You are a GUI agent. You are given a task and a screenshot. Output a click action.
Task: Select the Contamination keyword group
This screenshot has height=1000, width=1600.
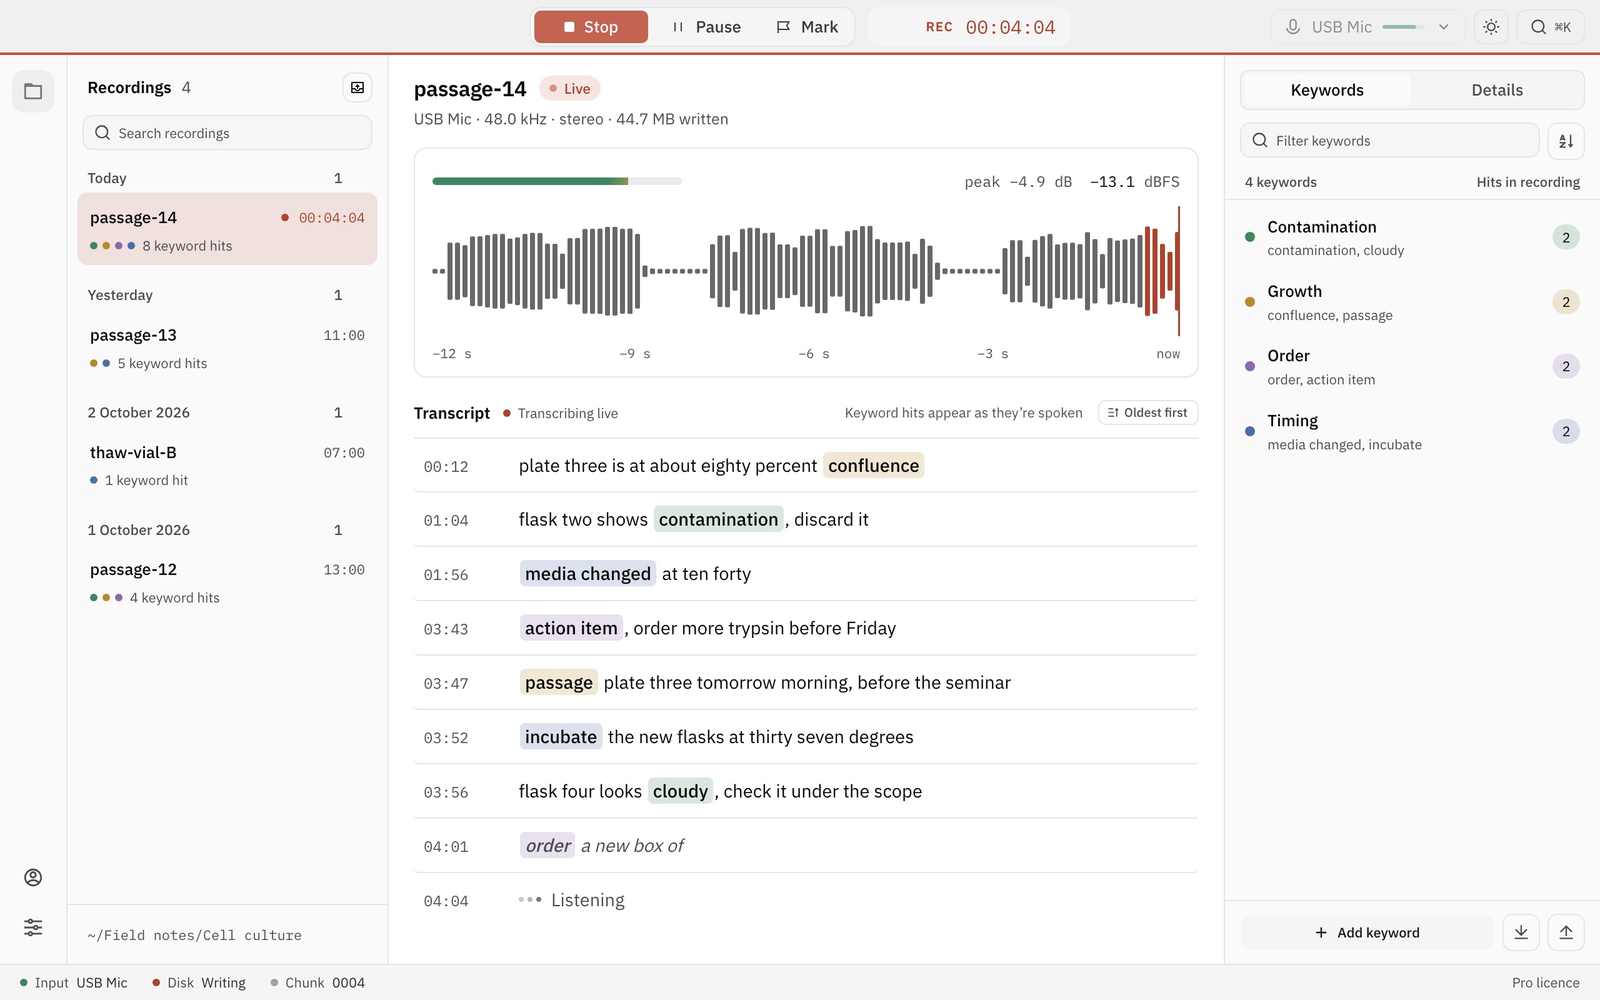pos(1412,238)
